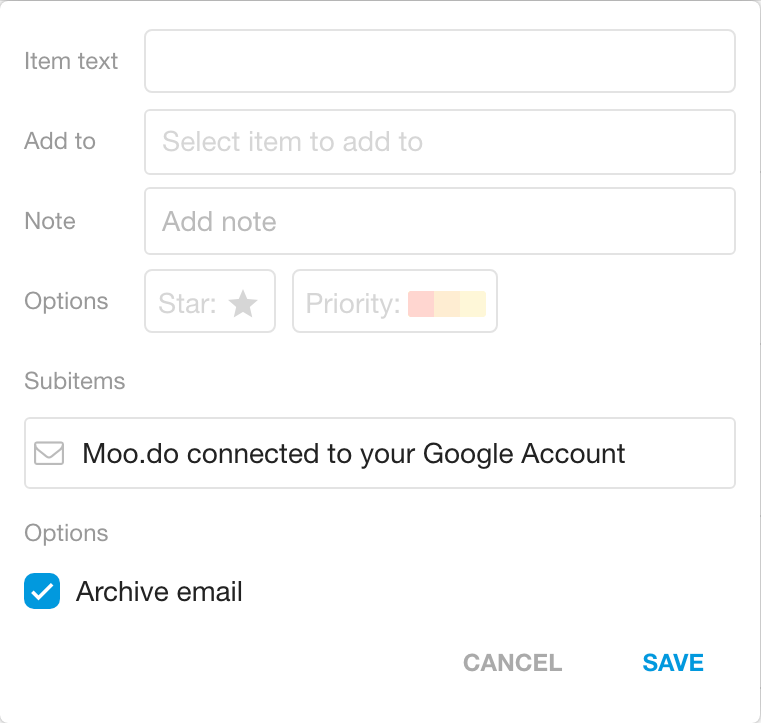The width and height of the screenshot is (761, 723).
Task: Click the 'Priority:' label text
Action: click(353, 304)
